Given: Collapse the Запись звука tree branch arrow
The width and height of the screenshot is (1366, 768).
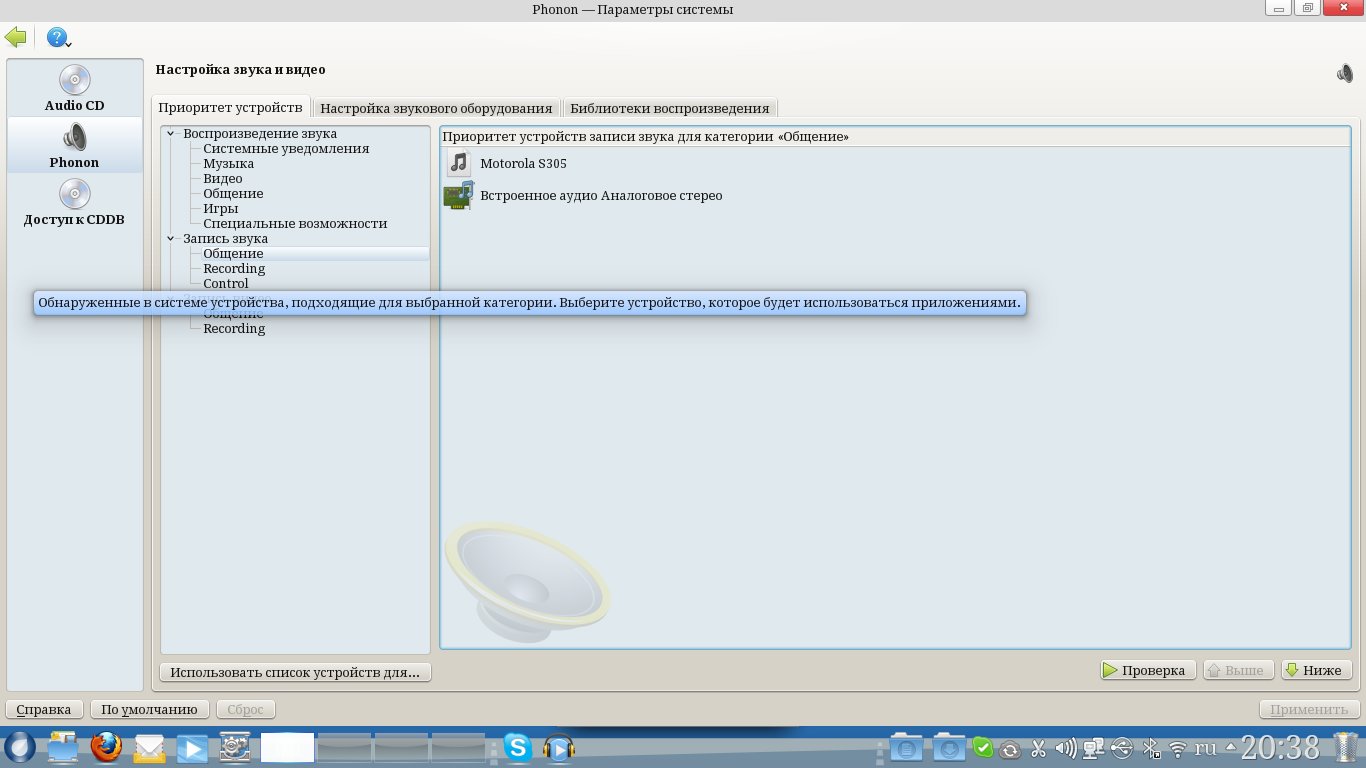Looking at the screenshot, I should pos(171,238).
